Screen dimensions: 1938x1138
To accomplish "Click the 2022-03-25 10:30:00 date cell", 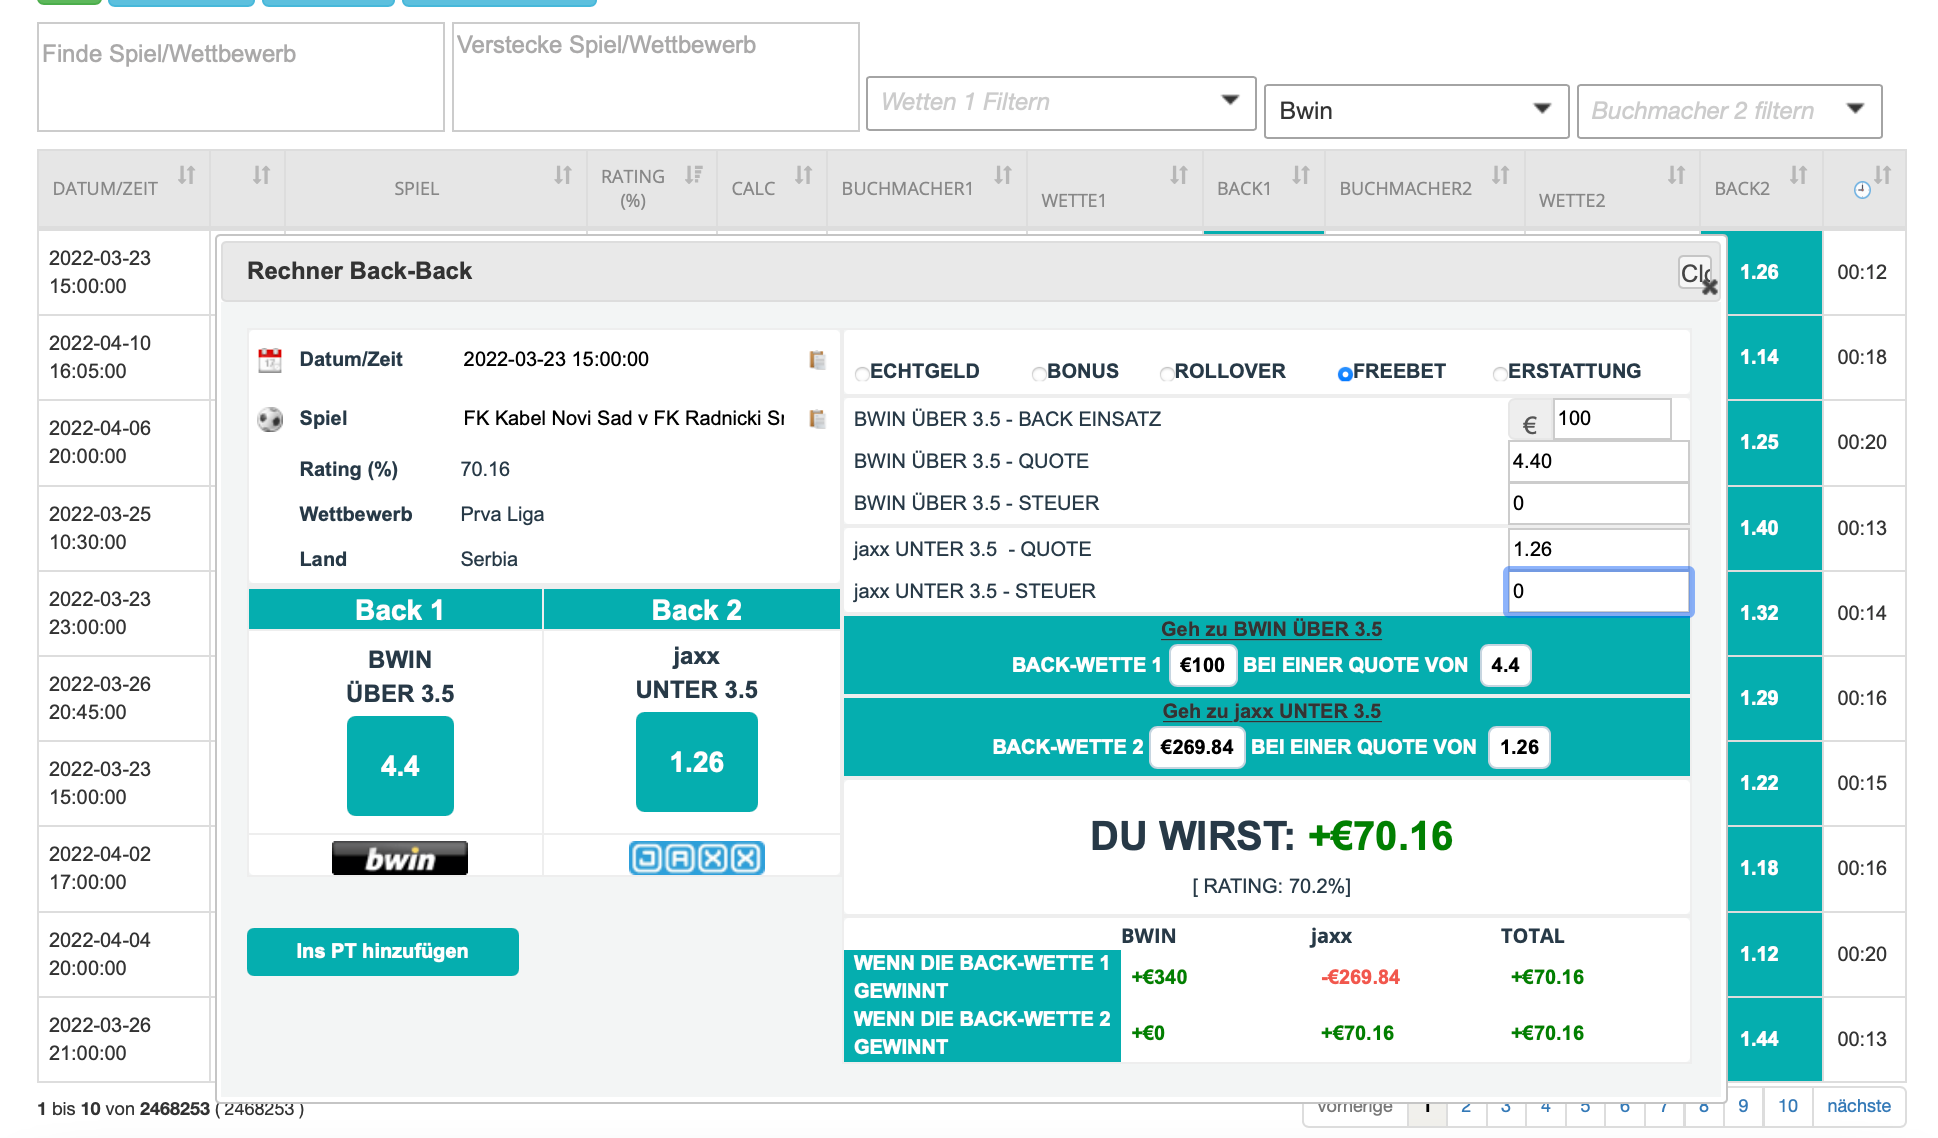I will tap(124, 528).
